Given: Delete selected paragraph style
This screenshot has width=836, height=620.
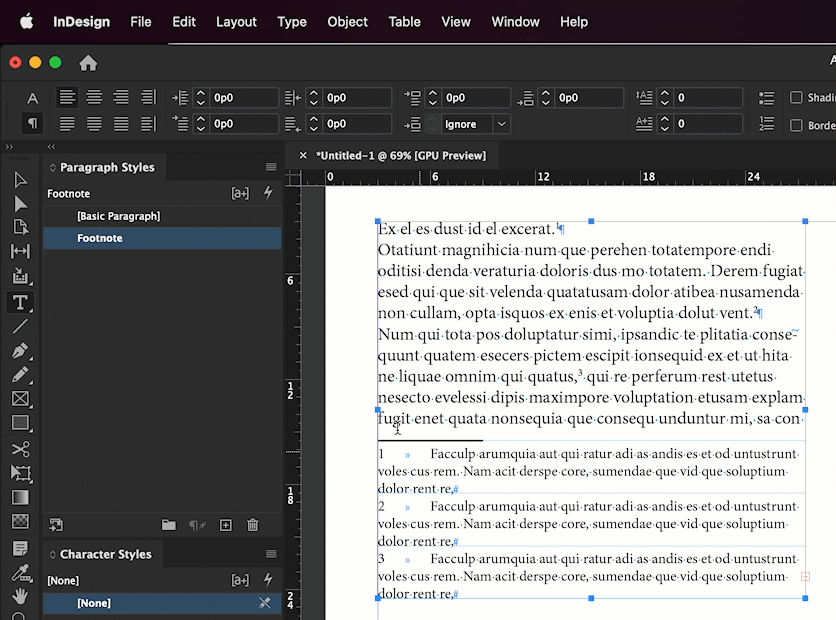Looking at the screenshot, I should 253,525.
